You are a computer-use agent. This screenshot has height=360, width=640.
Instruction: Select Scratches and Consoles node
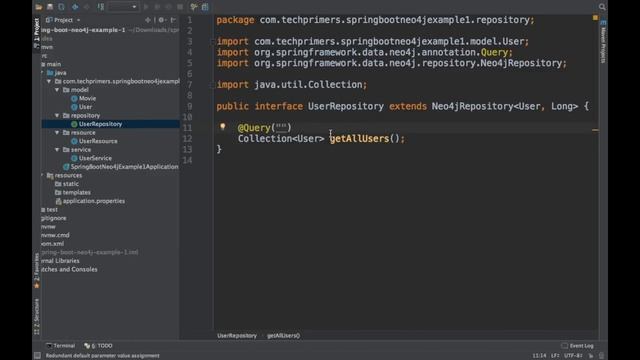[x=69, y=269]
